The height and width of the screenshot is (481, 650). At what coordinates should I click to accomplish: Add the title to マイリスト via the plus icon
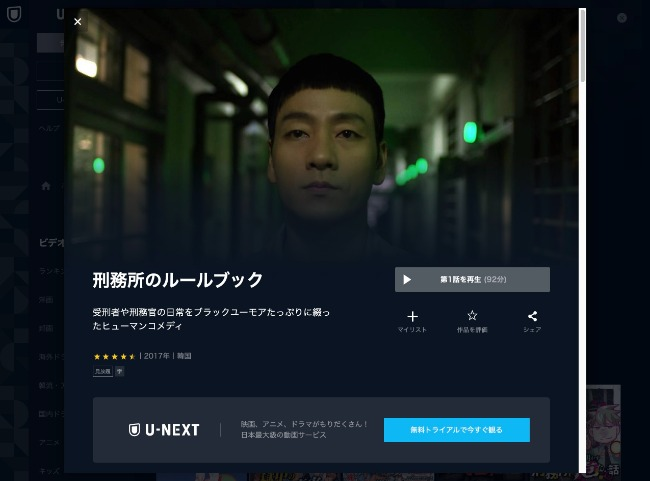412,317
